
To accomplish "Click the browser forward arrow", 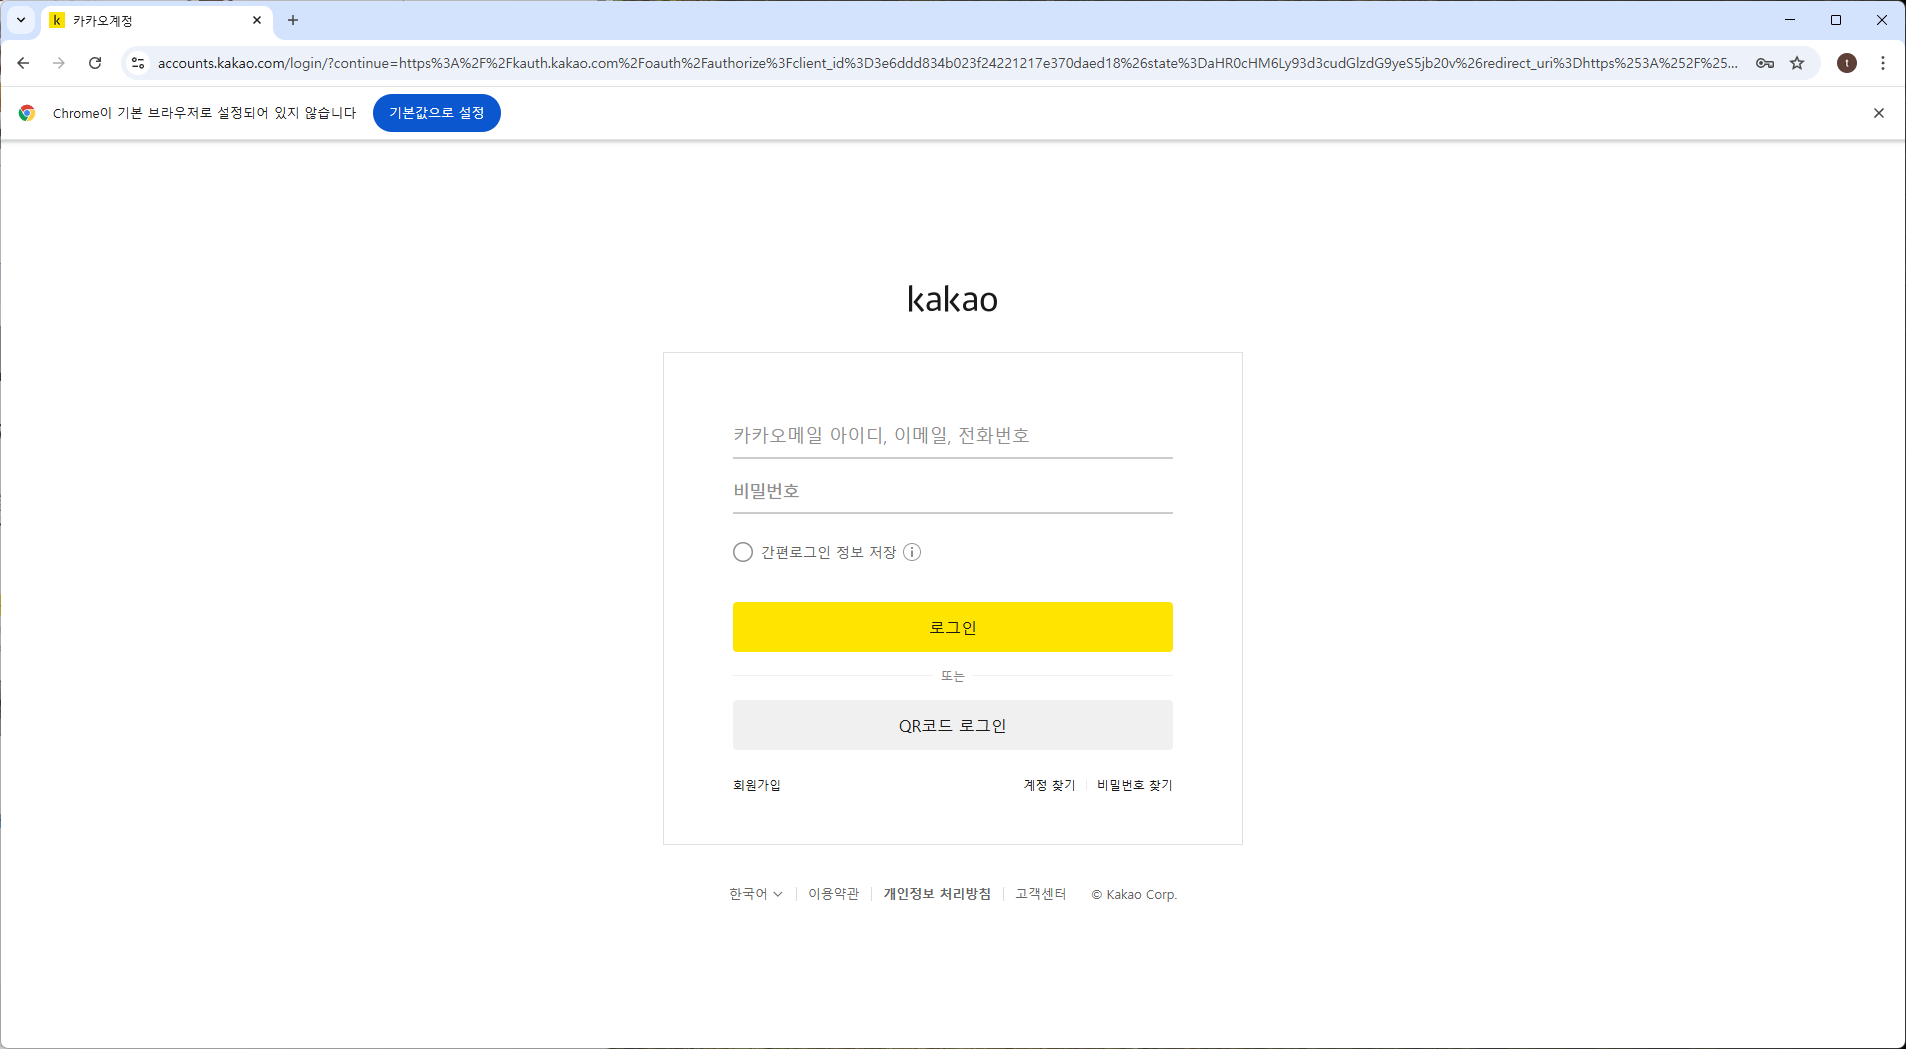I will coord(59,63).
